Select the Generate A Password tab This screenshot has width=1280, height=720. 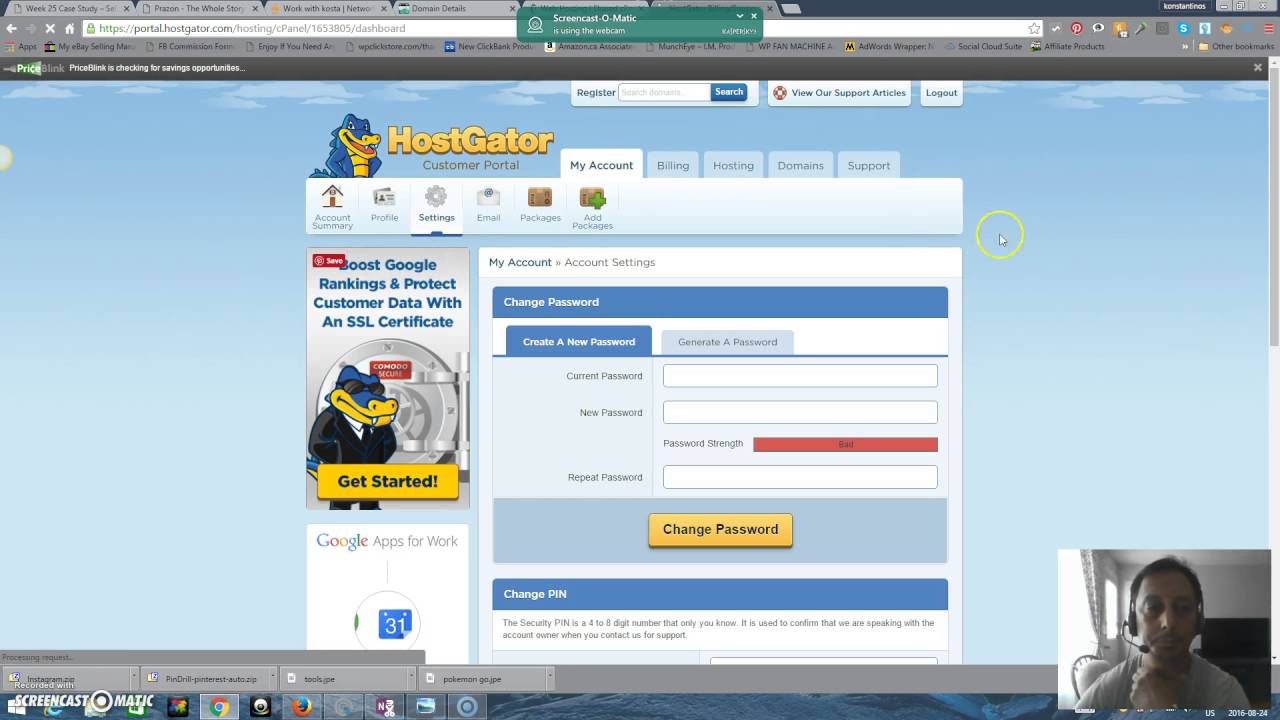(727, 342)
